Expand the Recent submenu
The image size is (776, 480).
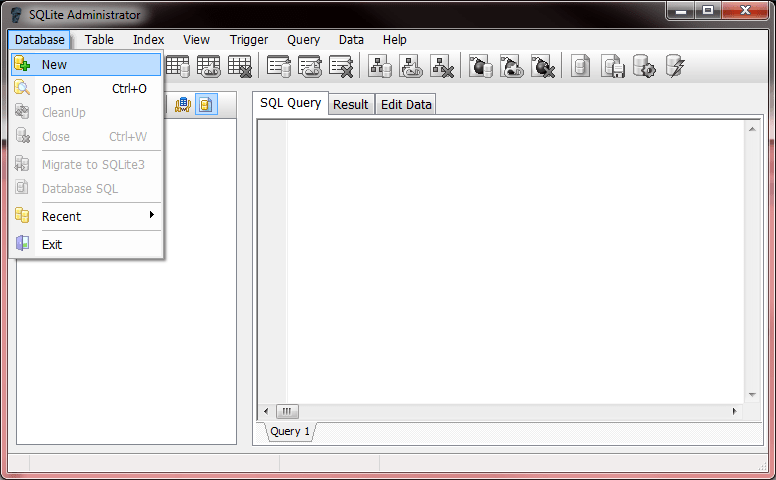click(86, 216)
